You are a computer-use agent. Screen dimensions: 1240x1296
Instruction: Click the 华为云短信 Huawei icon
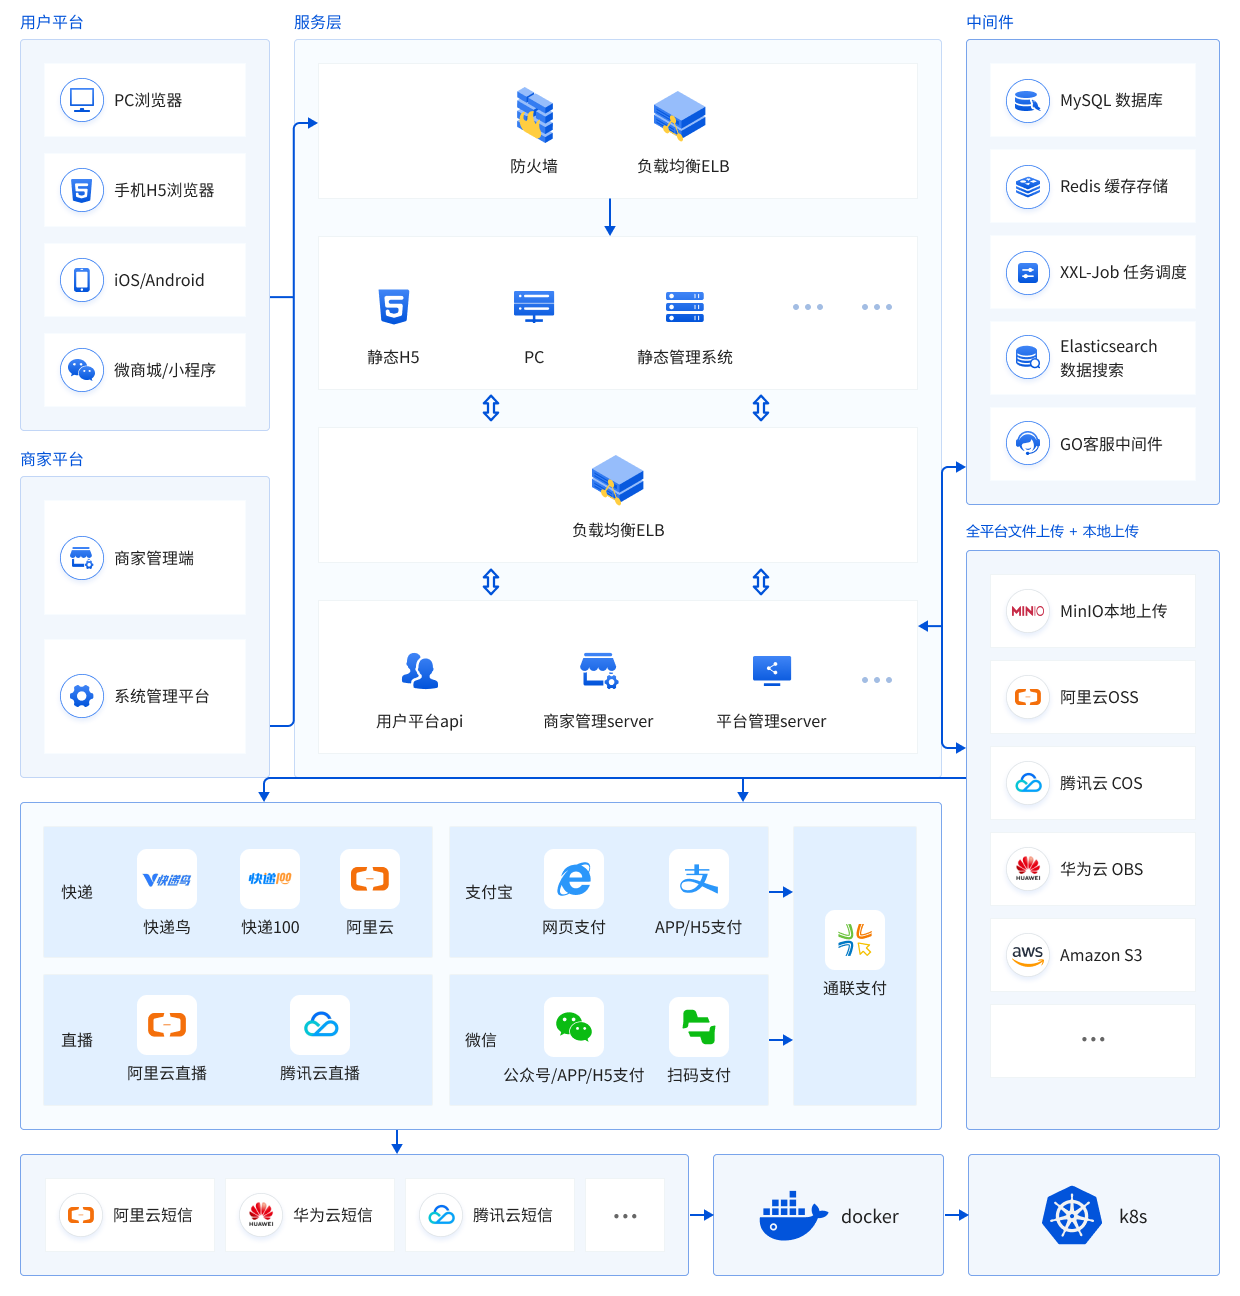click(x=261, y=1215)
